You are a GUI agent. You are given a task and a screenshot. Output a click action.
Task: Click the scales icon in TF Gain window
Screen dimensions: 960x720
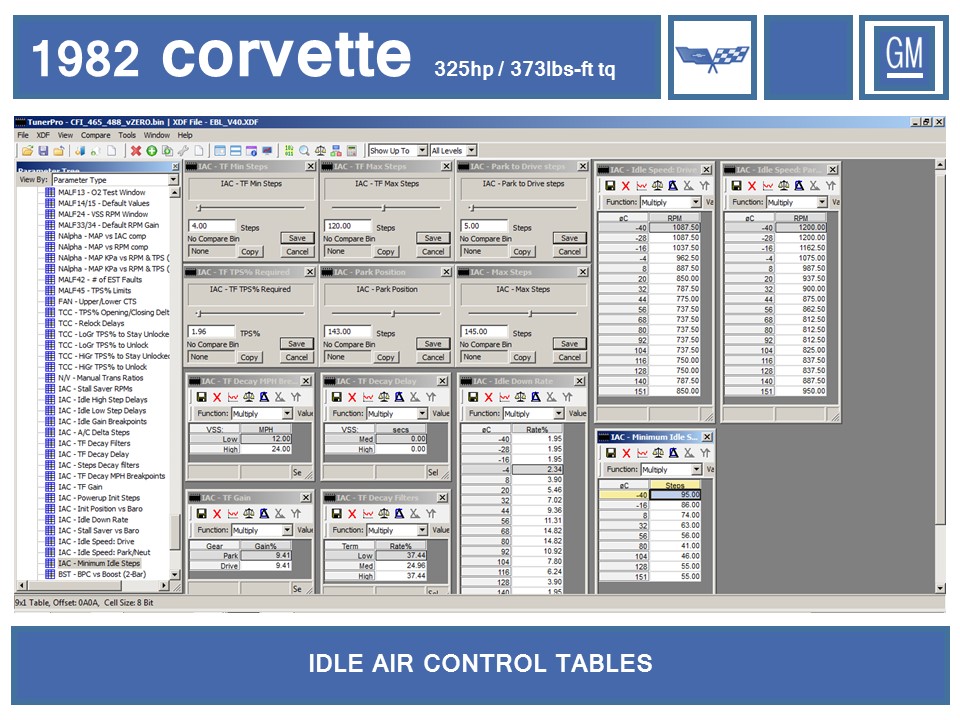click(249, 514)
